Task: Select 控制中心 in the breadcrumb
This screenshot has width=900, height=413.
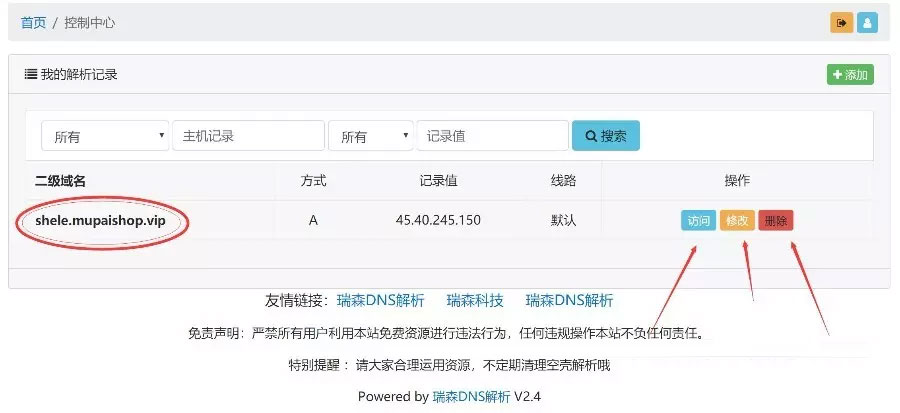Action: [92, 21]
